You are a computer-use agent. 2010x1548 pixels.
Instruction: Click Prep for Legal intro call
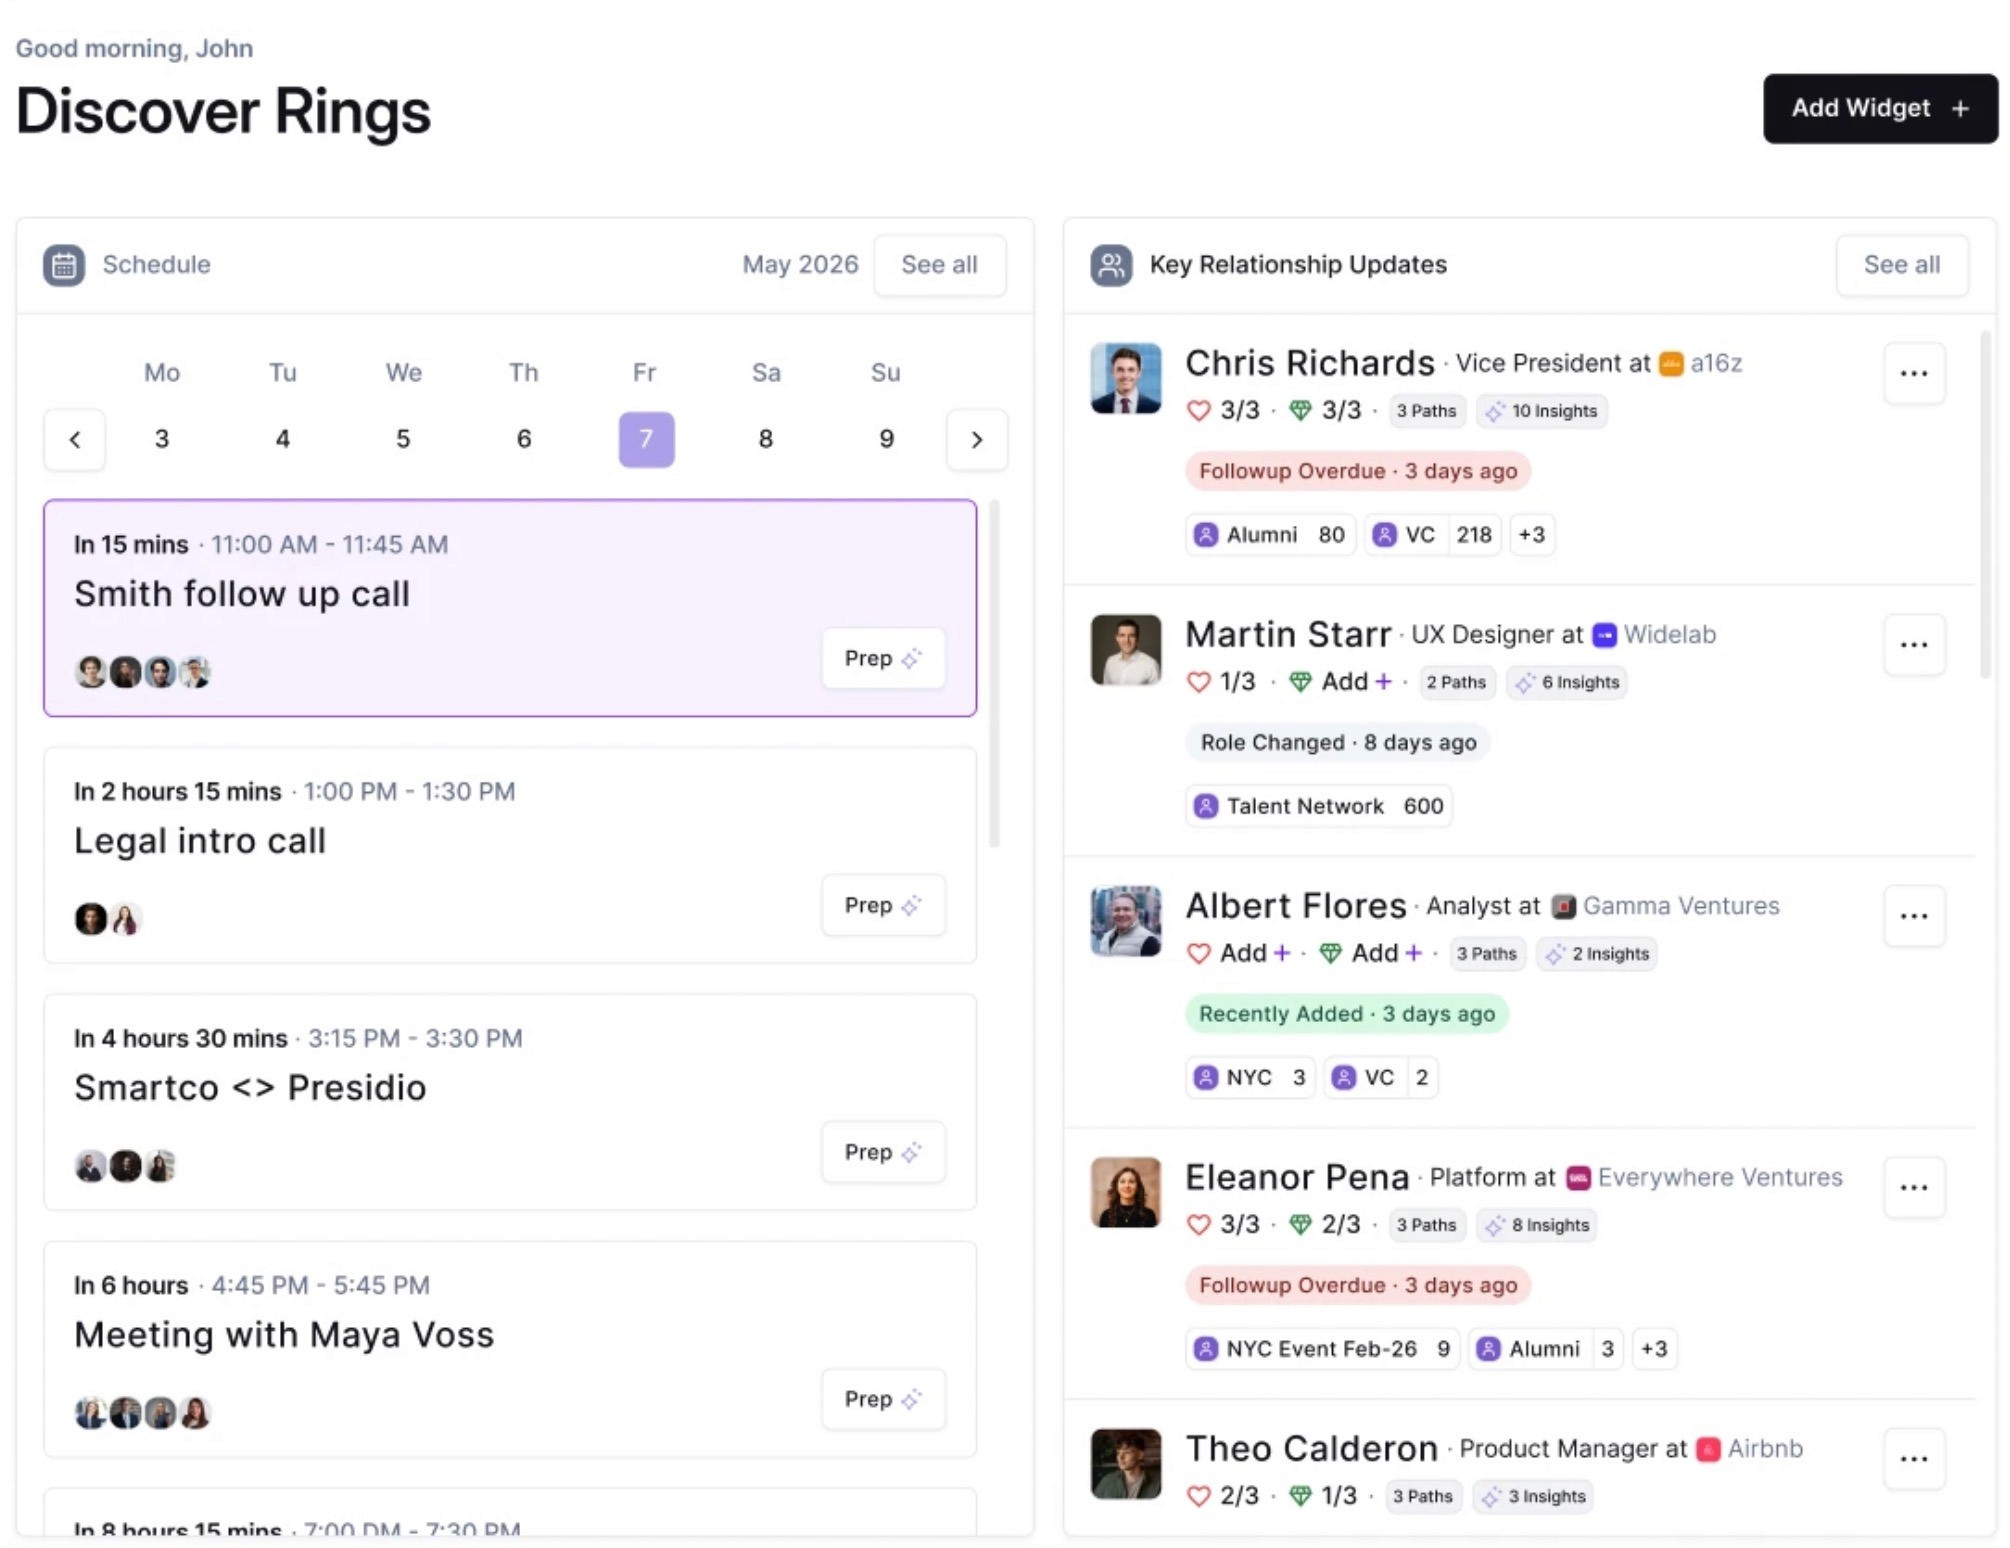[883, 905]
